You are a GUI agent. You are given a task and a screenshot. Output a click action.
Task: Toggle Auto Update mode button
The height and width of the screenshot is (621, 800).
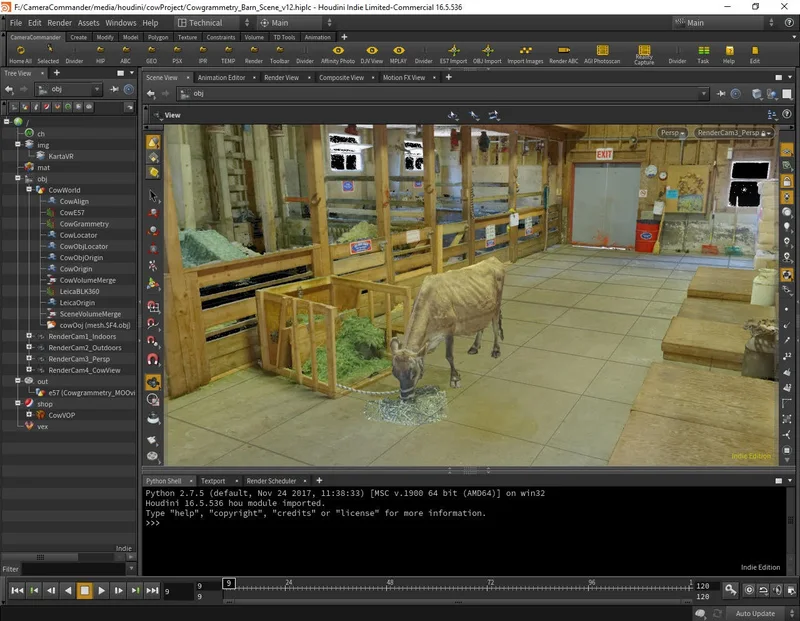(755, 613)
